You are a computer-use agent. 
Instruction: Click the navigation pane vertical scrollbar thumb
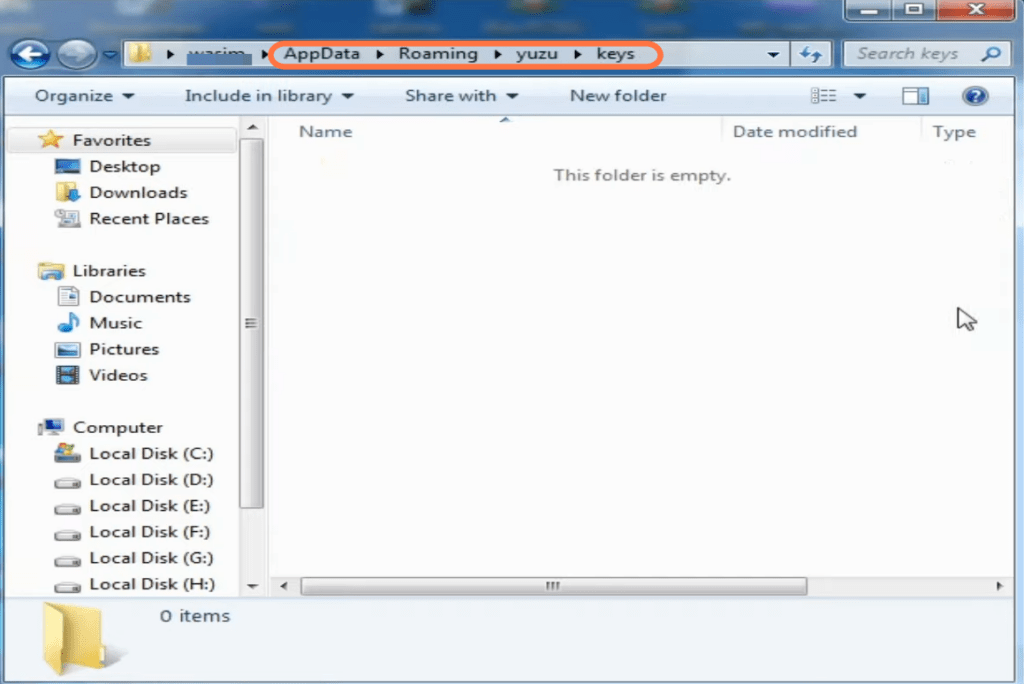click(251, 323)
